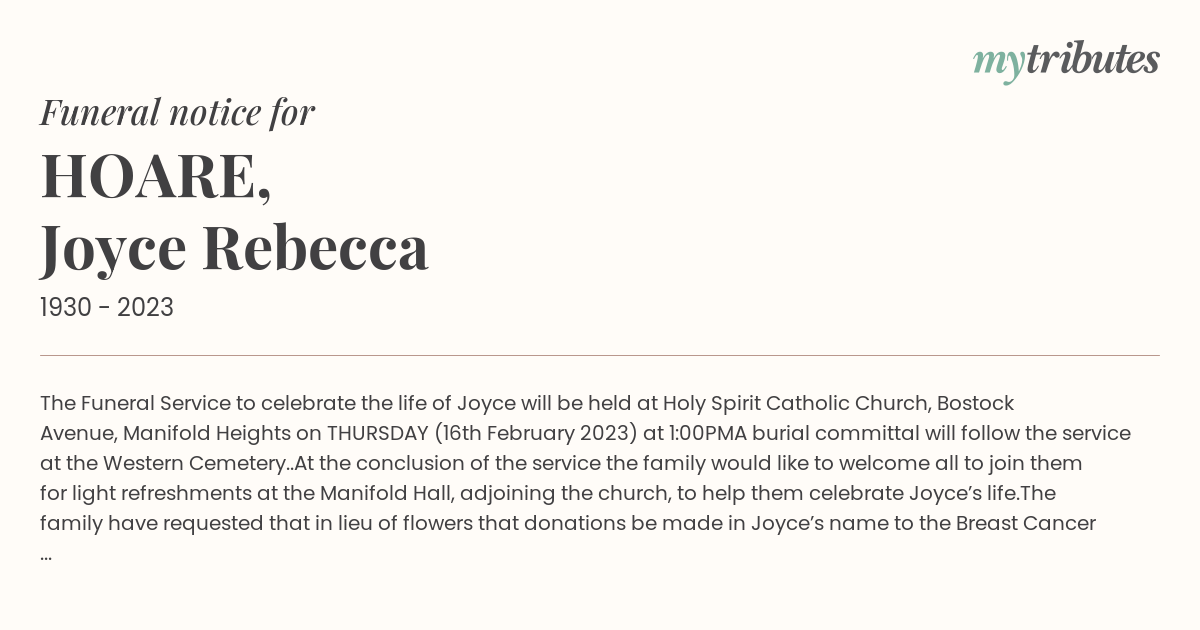Expand the truncated text ellipsis

[46, 554]
